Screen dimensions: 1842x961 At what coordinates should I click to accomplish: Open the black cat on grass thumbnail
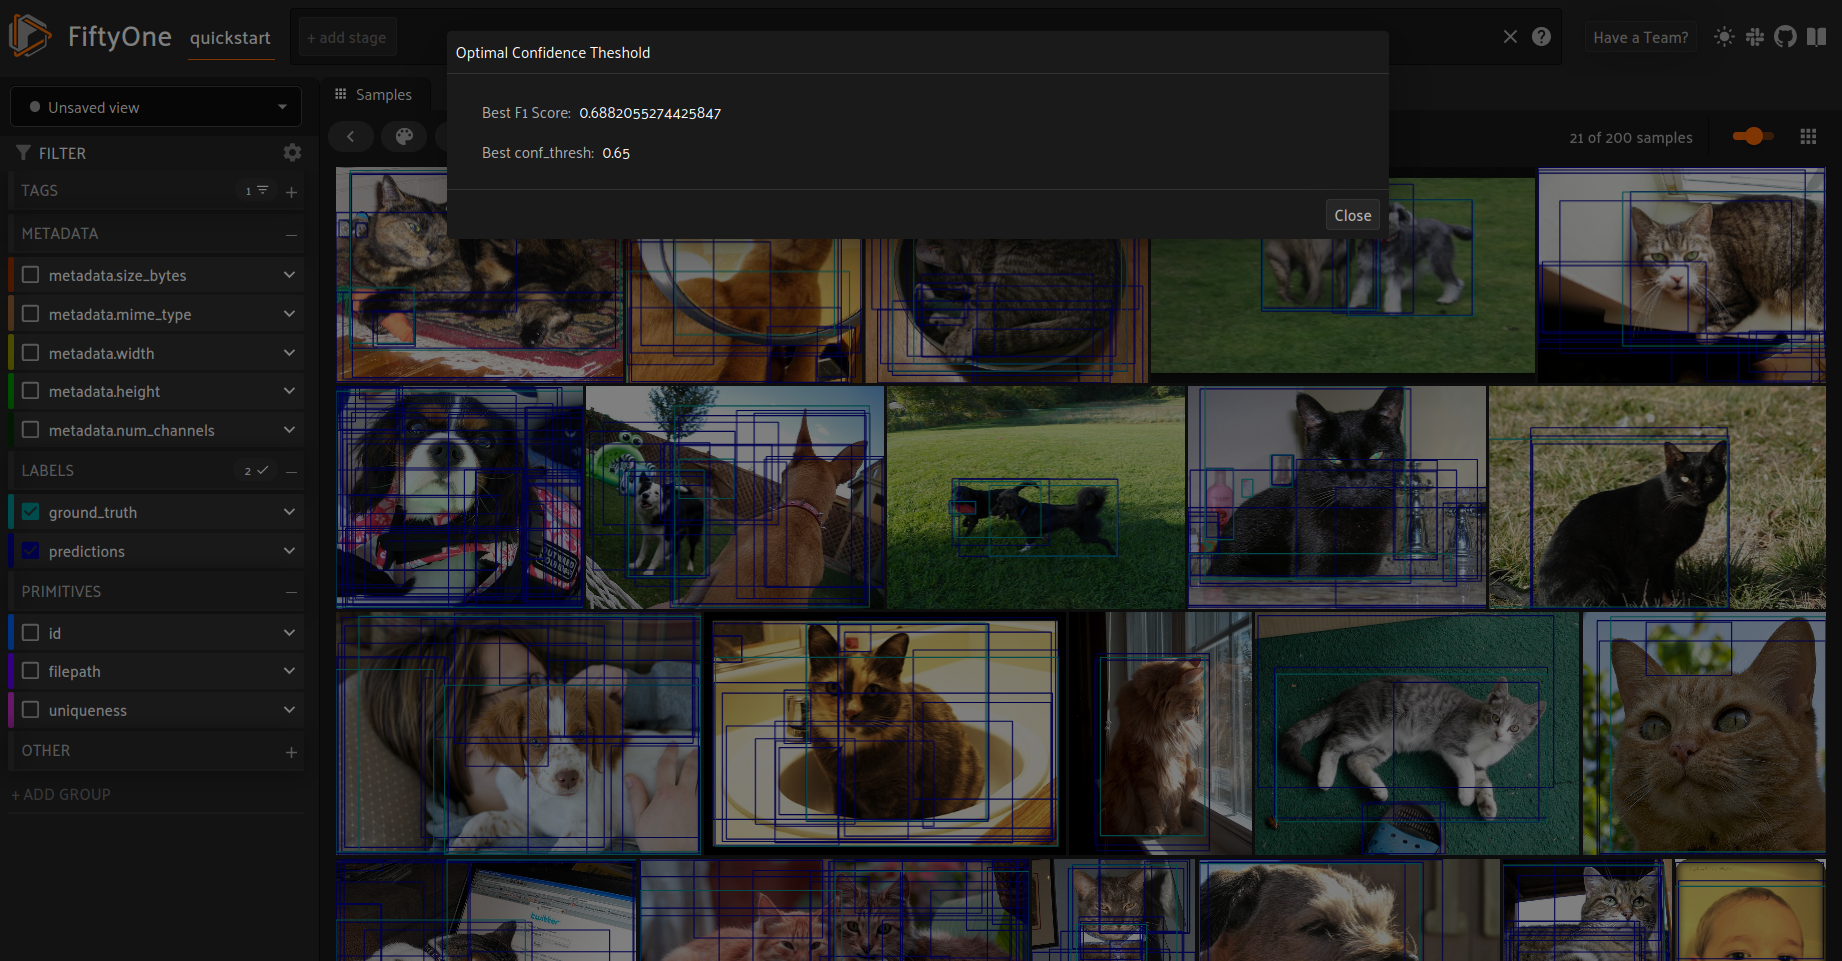pyautogui.click(x=1657, y=498)
